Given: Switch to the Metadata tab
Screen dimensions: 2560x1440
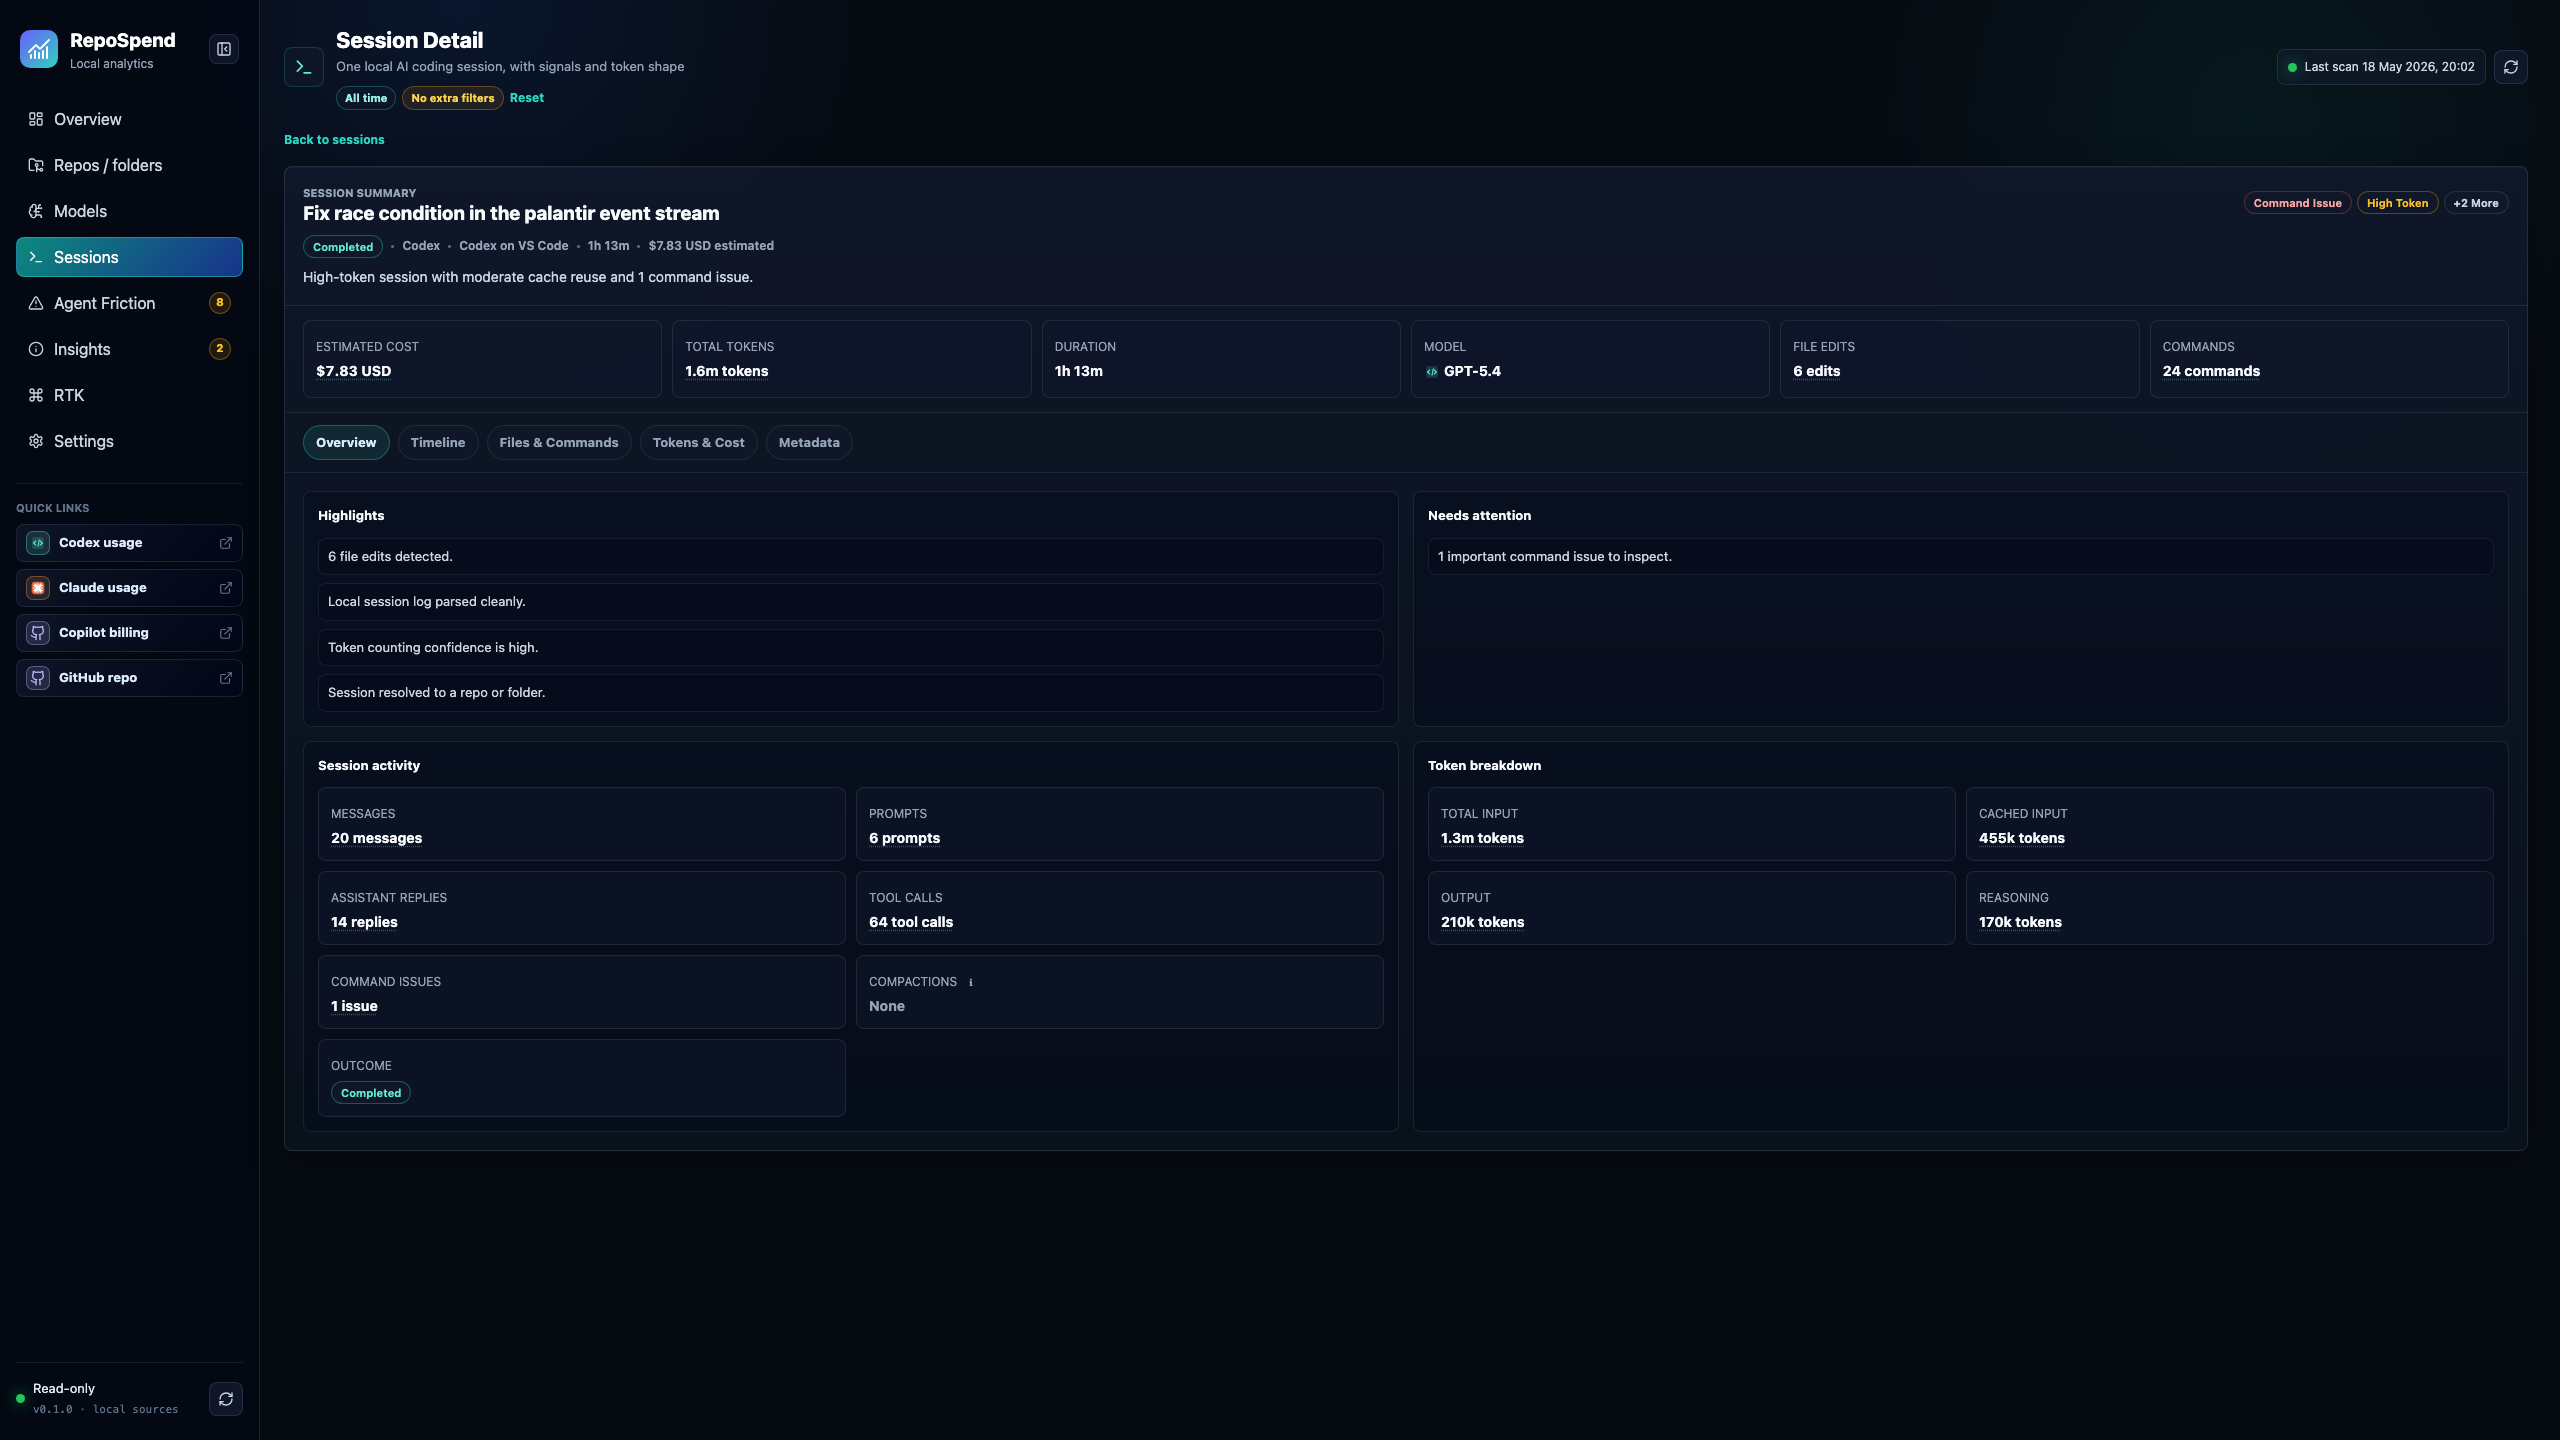Looking at the screenshot, I should pos(809,443).
